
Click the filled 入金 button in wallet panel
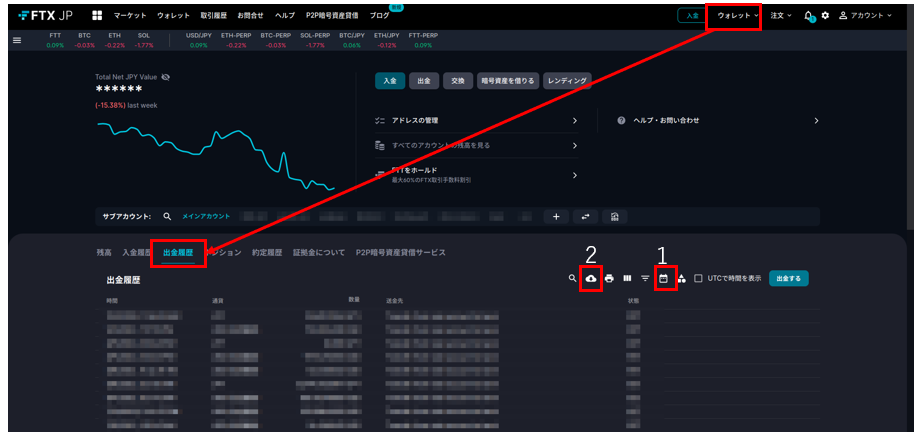click(390, 81)
